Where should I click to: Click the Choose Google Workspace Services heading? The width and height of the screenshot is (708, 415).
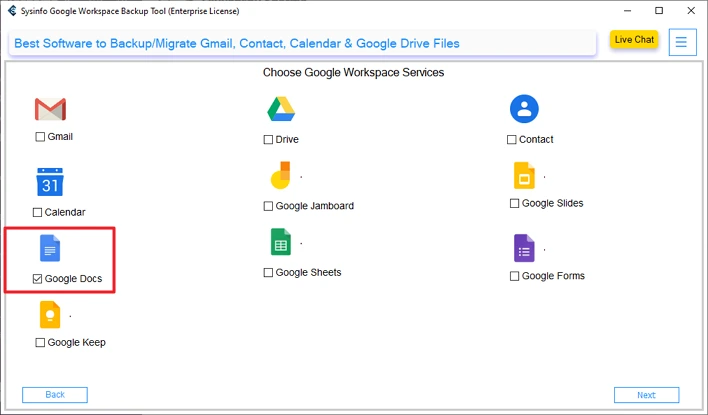[354, 72]
